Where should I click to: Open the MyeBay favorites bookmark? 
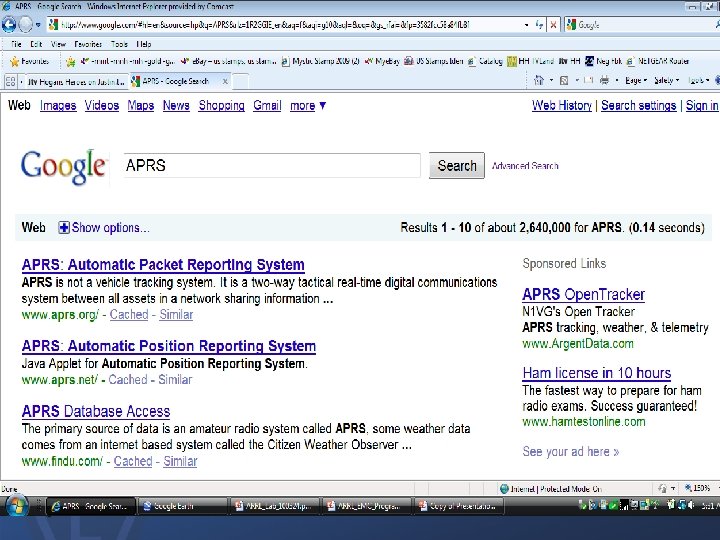[382, 61]
